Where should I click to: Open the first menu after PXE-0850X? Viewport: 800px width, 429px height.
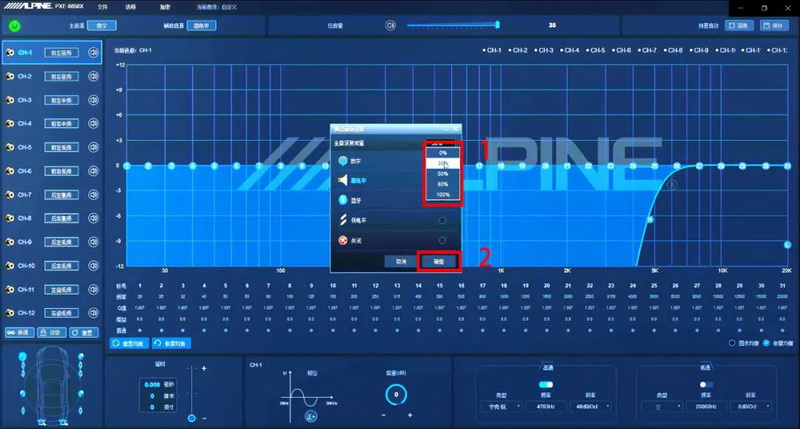click(x=103, y=7)
